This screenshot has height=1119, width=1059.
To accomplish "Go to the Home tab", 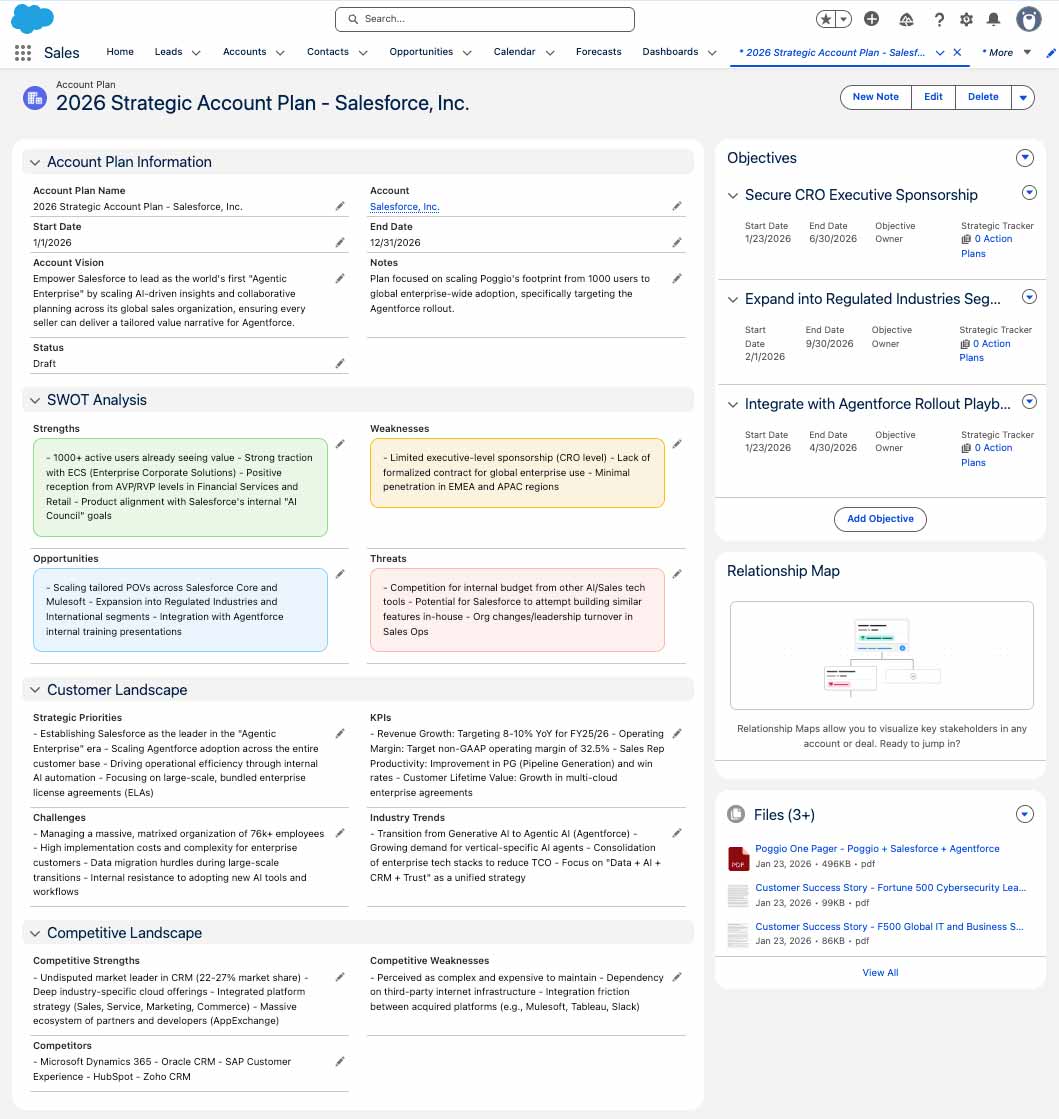I will [x=120, y=52].
